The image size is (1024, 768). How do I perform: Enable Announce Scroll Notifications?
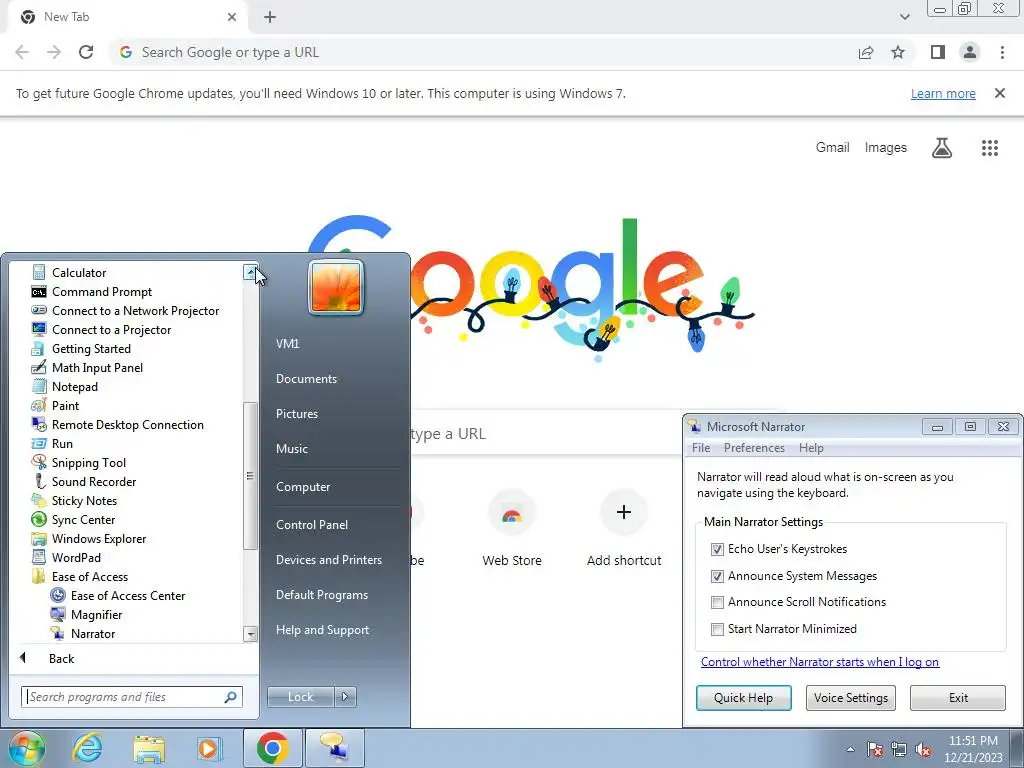(x=717, y=602)
